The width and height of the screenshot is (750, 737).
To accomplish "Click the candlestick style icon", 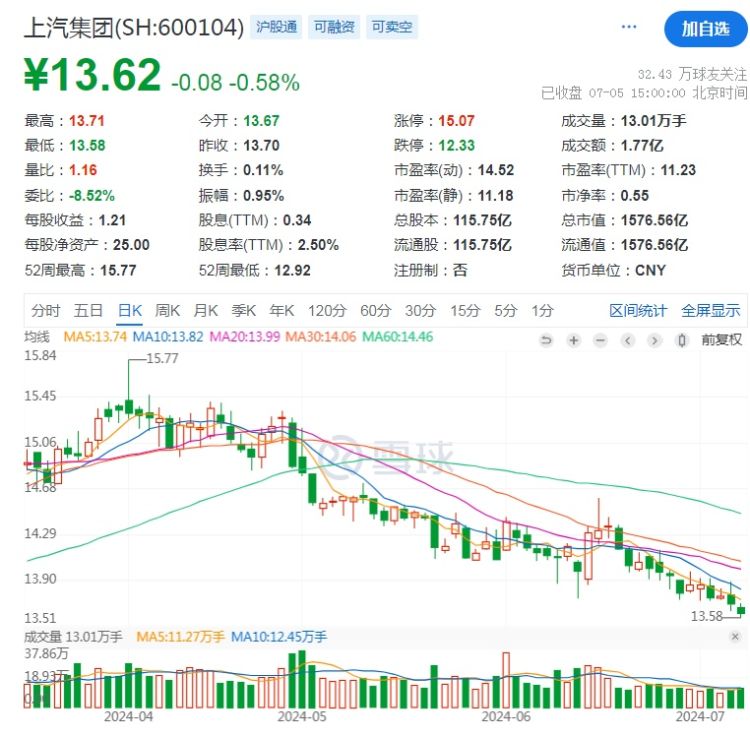I will [682, 341].
